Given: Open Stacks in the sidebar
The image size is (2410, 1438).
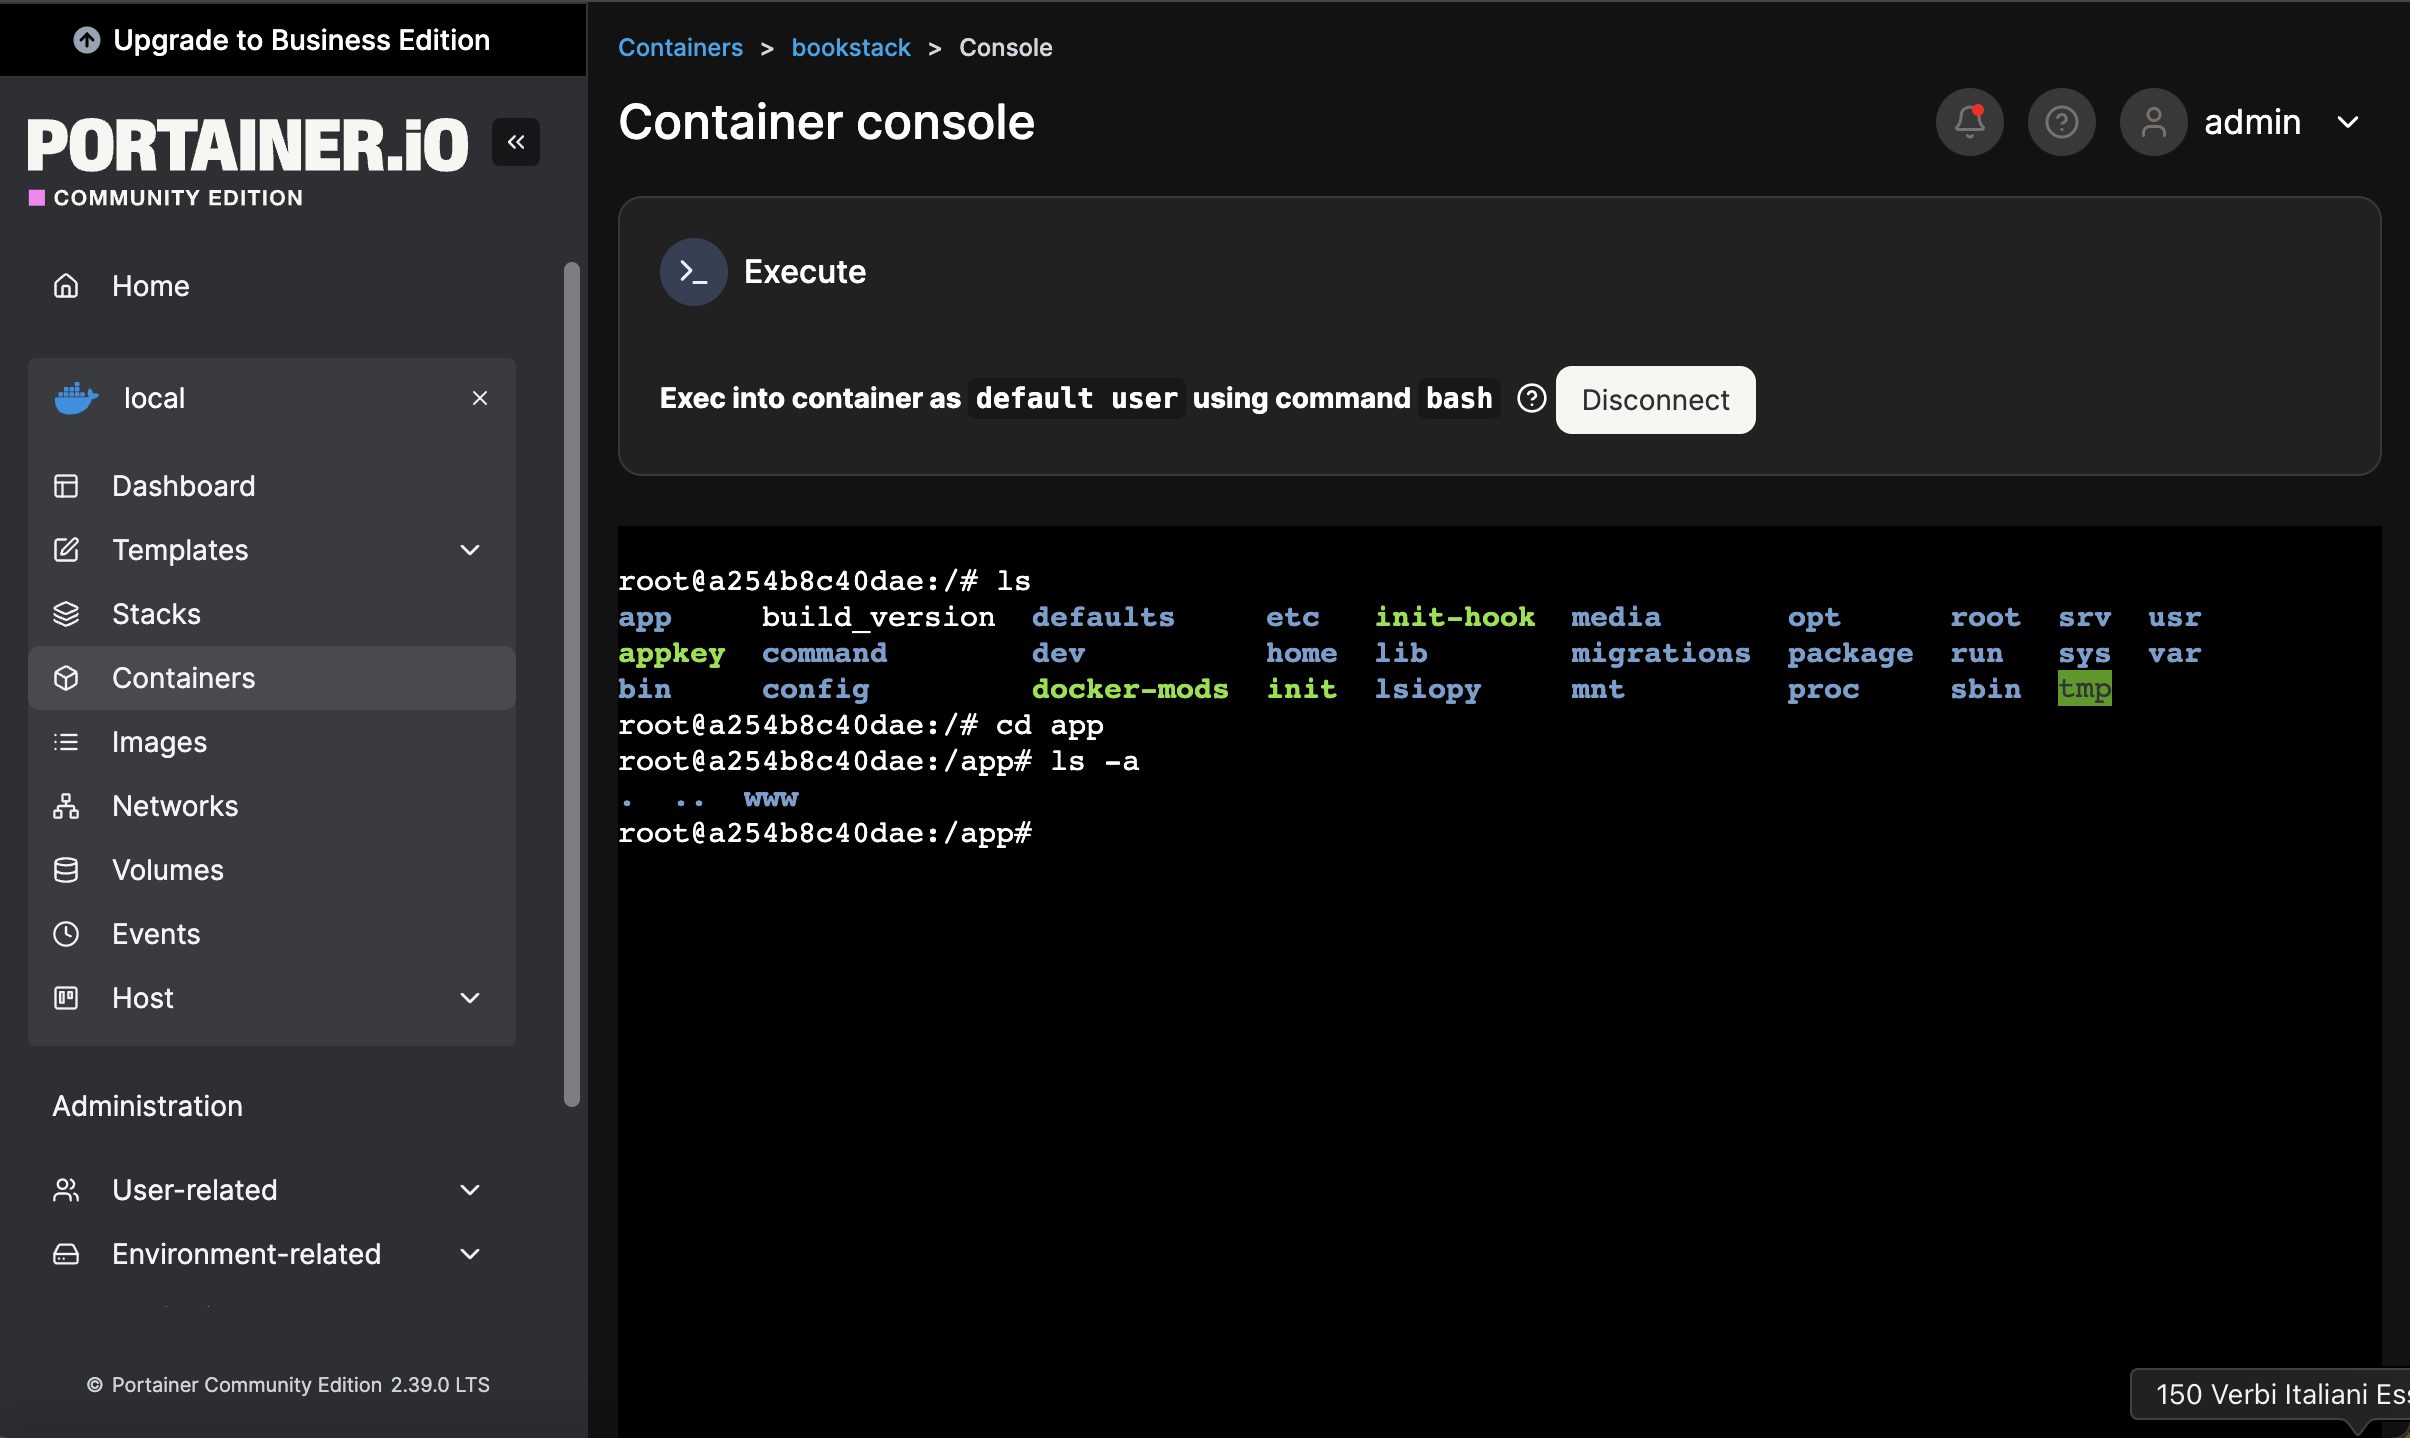Looking at the screenshot, I should (156, 614).
